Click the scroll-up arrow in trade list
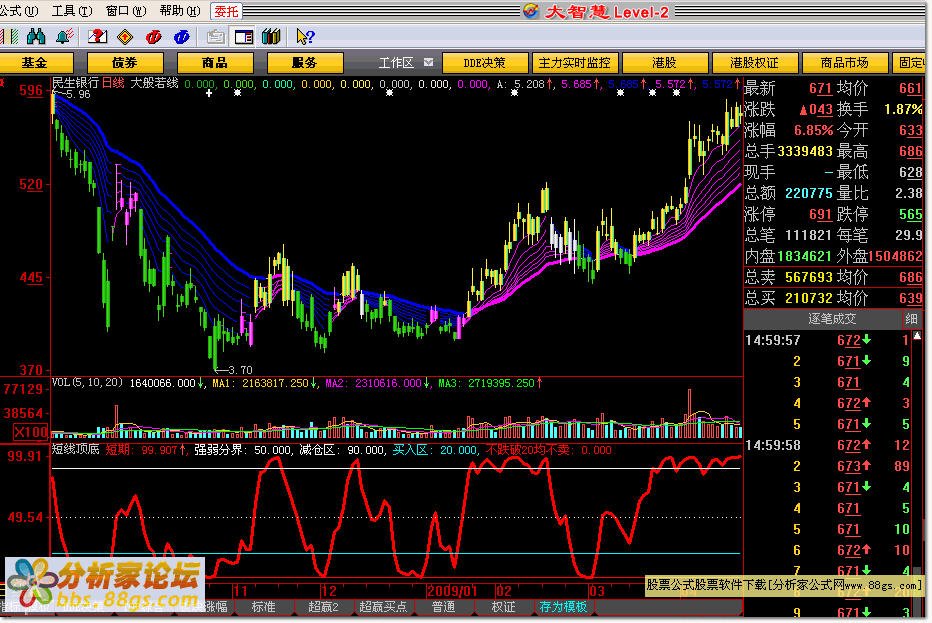 [917, 336]
